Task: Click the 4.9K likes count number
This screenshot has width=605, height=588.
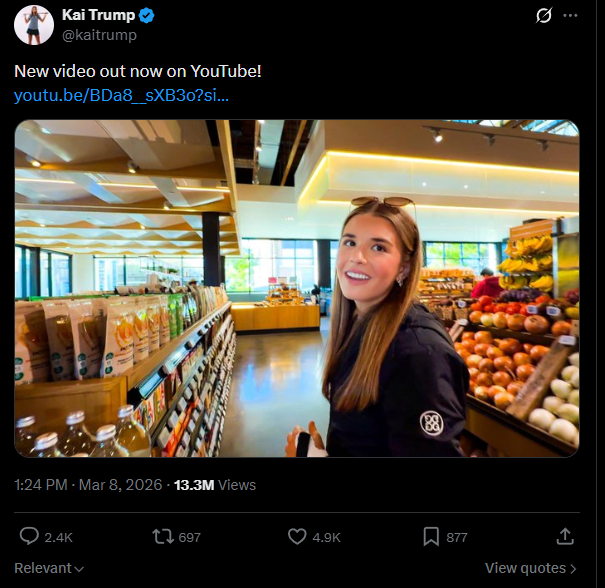Action: coord(327,537)
